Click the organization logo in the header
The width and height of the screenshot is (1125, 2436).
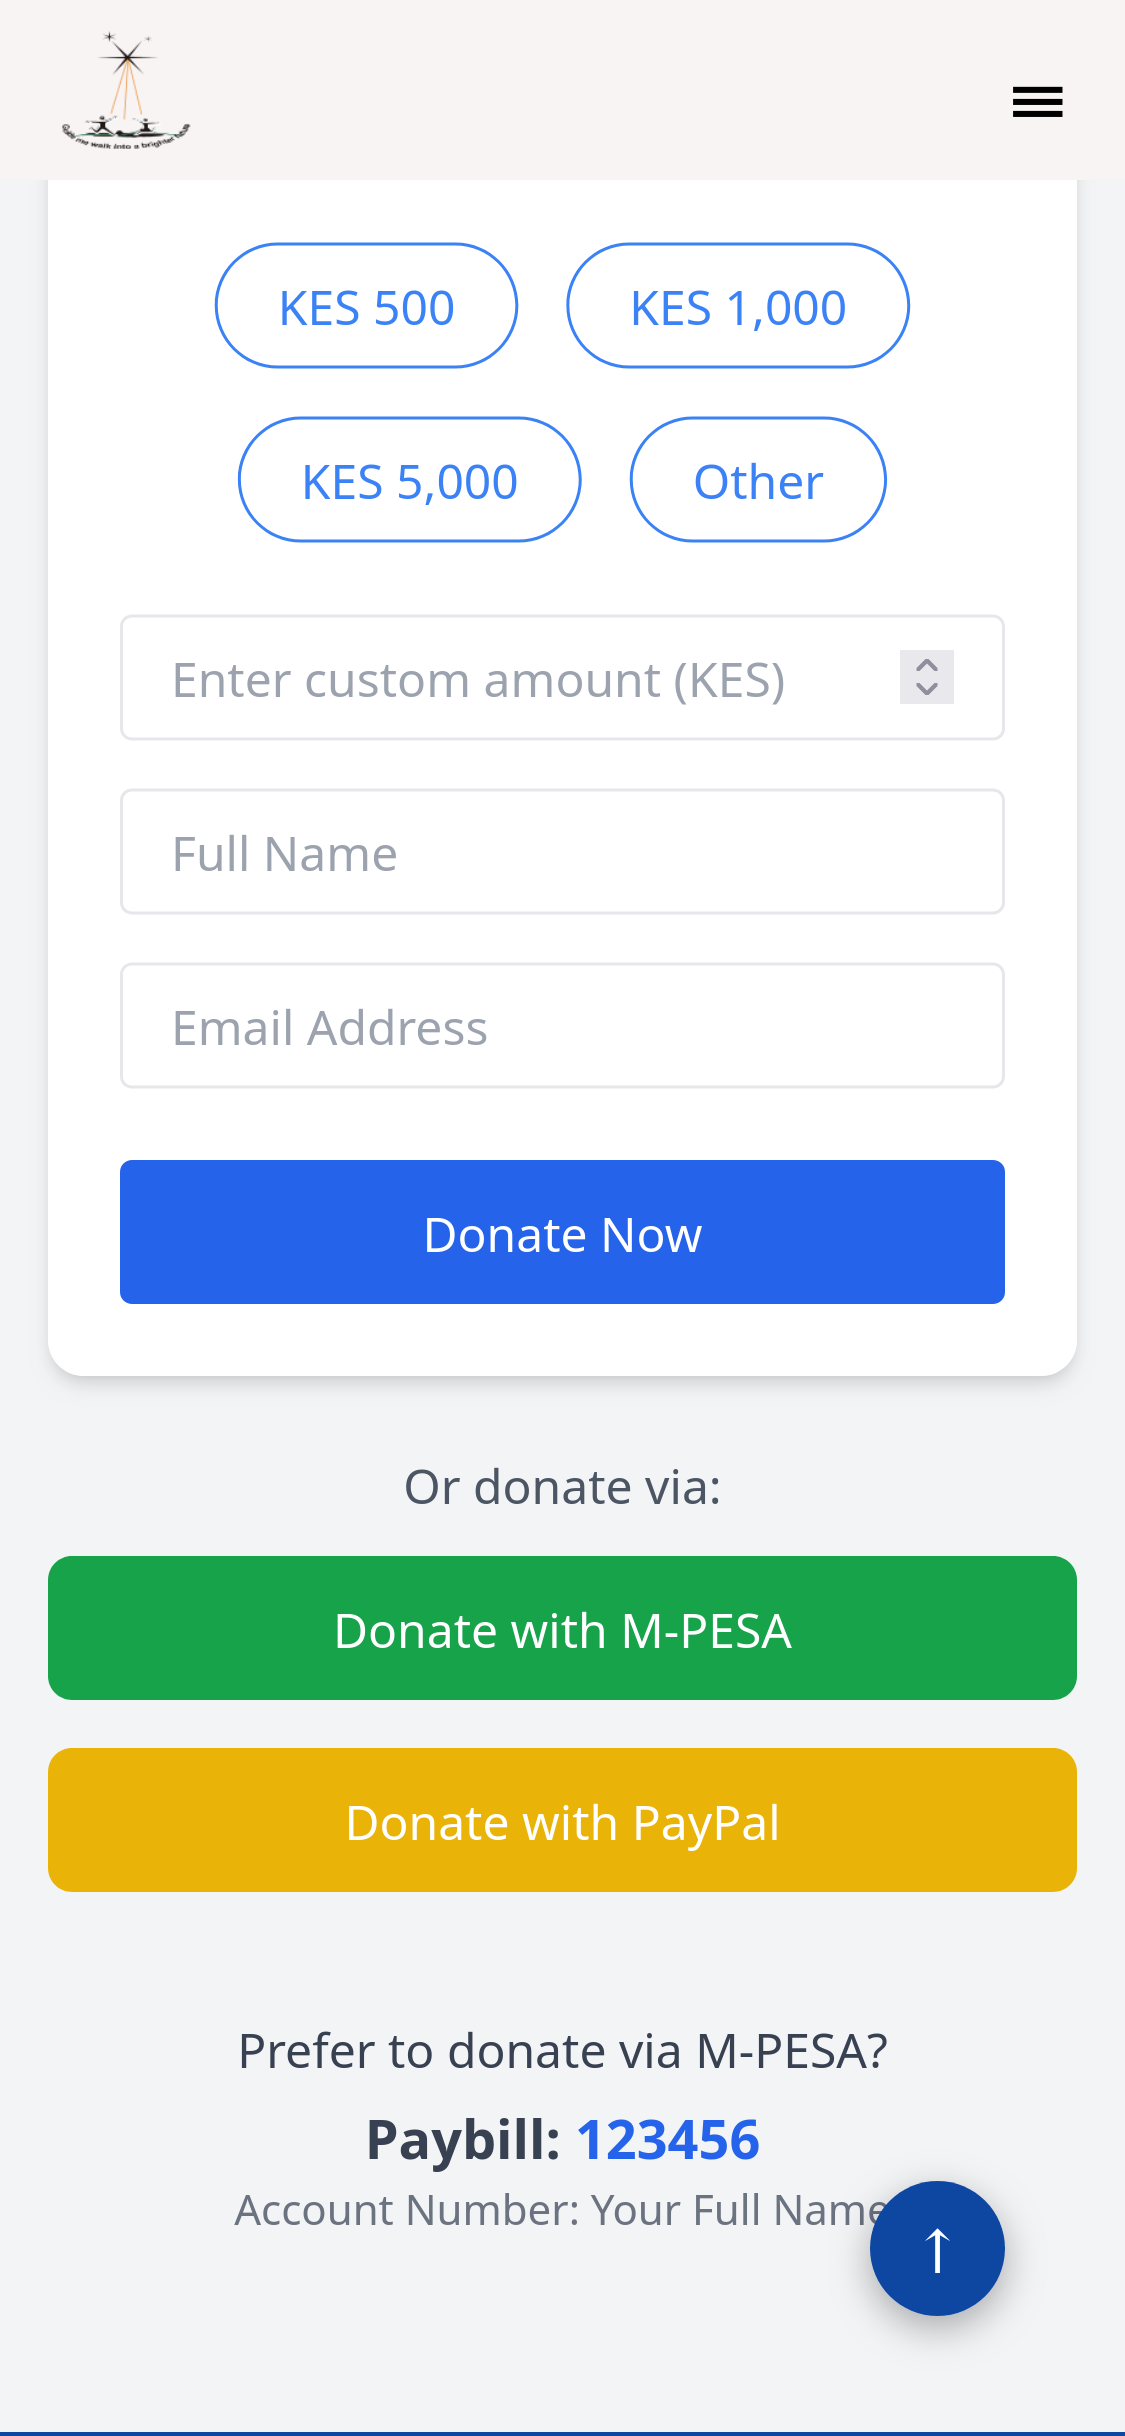126,92
